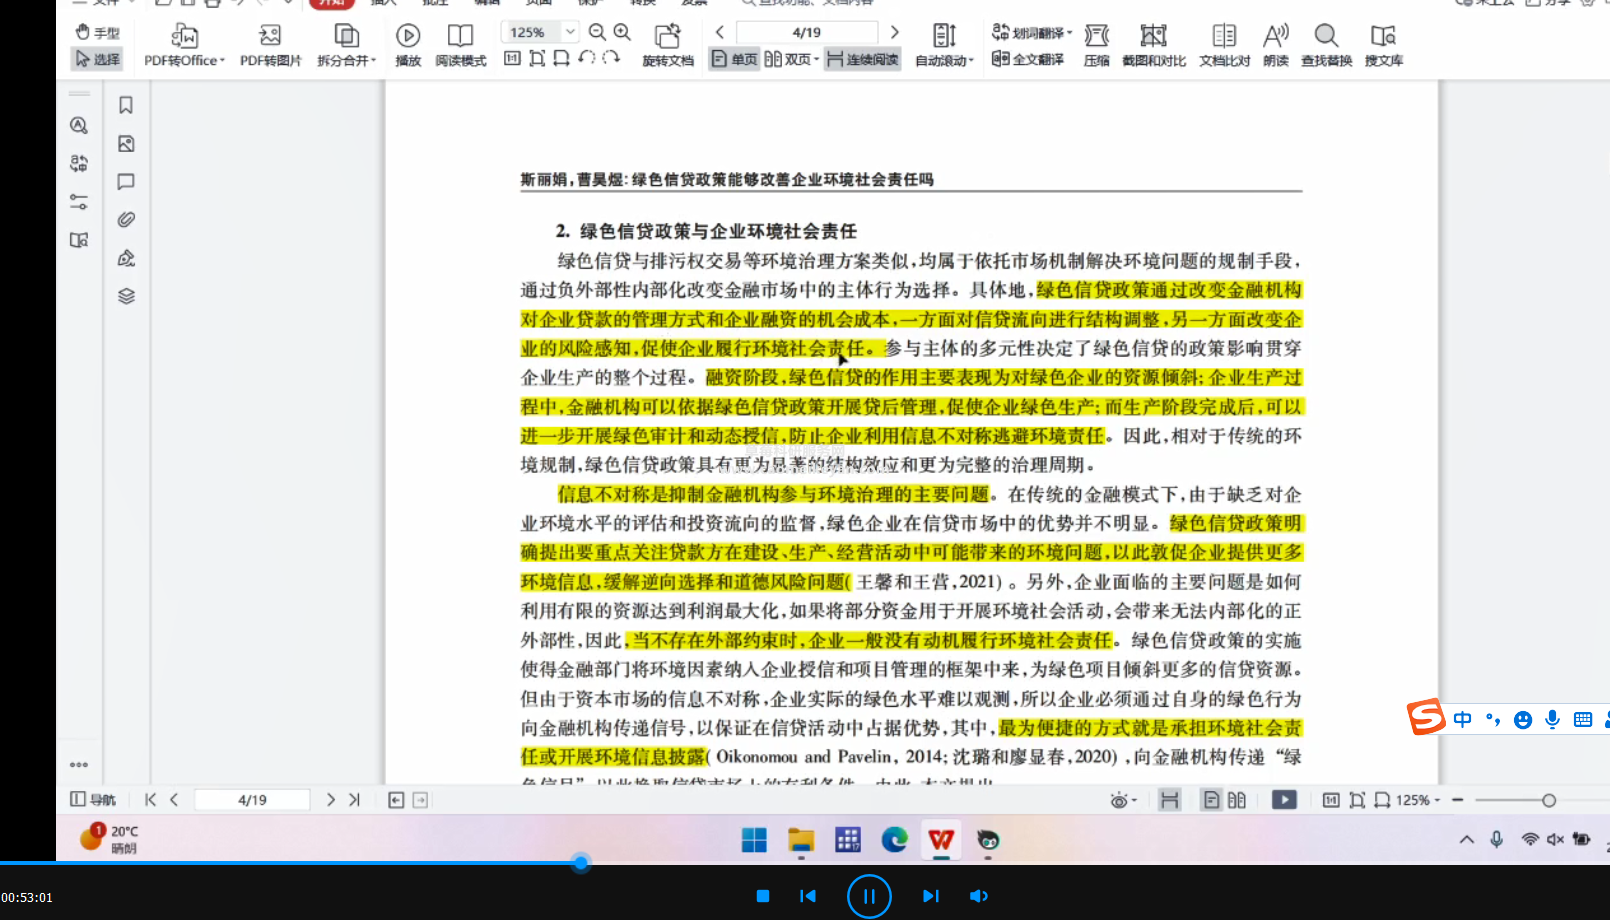Click search-zoom icon in far left strip
Viewport: 1610px width, 920px height.
(79, 125)
